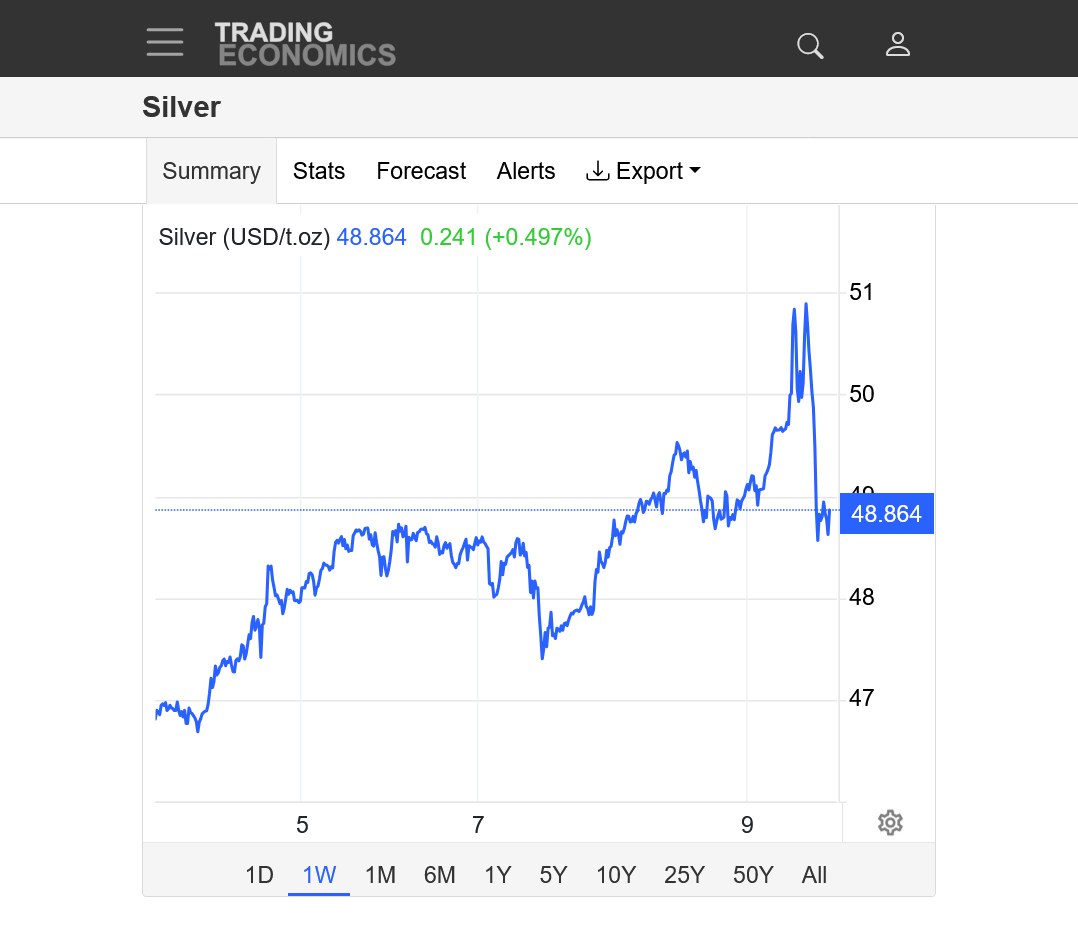Image resolution: width=1078 pixels, height=933 pixels.
Task: Select the 6M time range
Action: 439,875
